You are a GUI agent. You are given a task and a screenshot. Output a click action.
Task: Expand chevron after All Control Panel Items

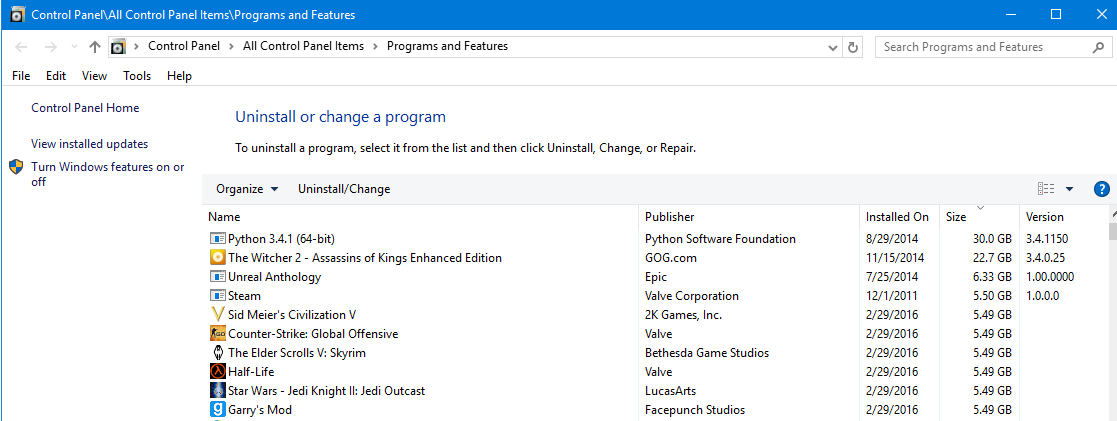375,46
